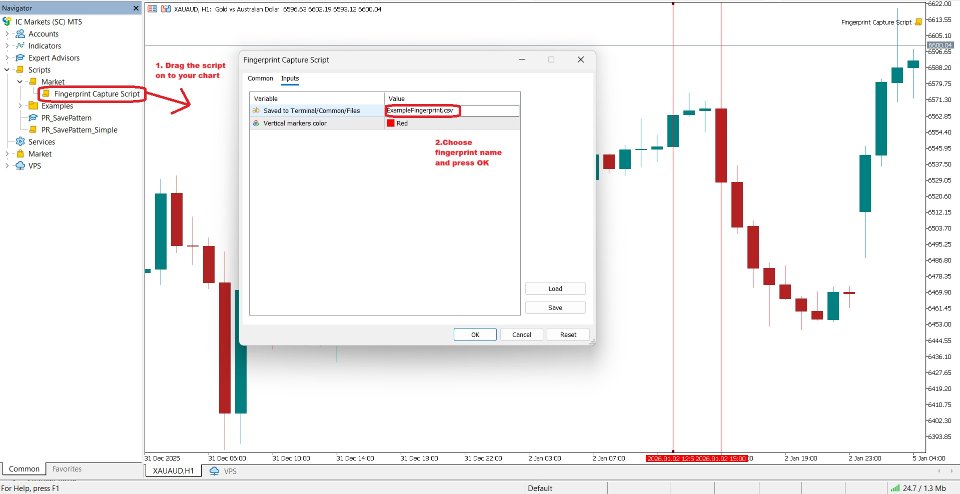This screenshot has height=494, width=960.
Task: Select the VPS tab below chart
Action: pyautogui.click(x=223, y=471)
